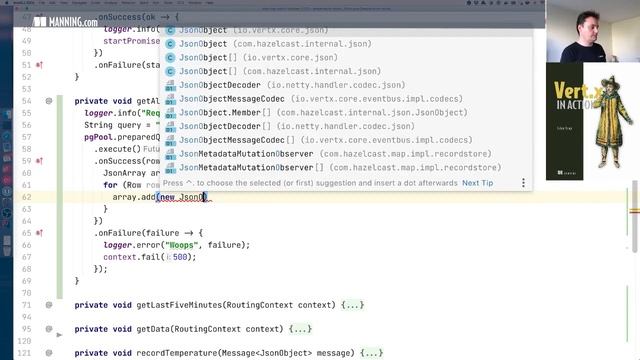Click icon beside JsonObjectMessageCodec entry
640x360 pixels.
tap(170, 99)
